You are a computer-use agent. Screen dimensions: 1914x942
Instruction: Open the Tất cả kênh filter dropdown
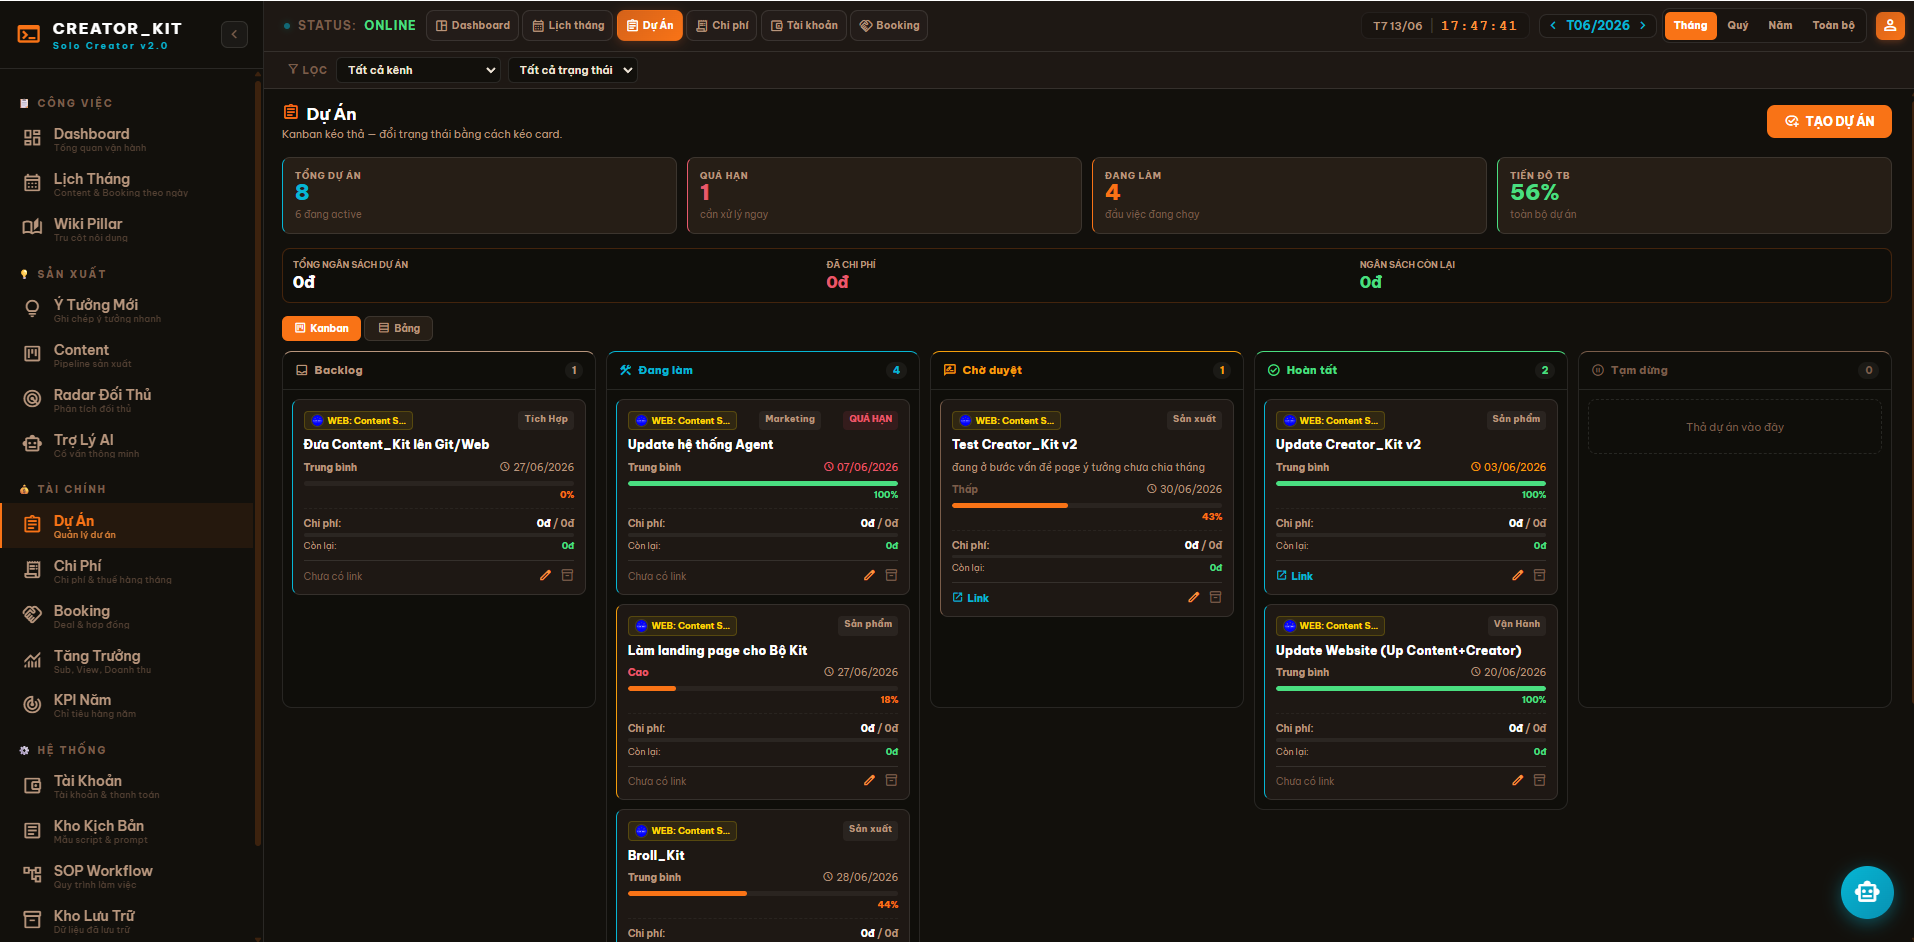click(418, 70)
